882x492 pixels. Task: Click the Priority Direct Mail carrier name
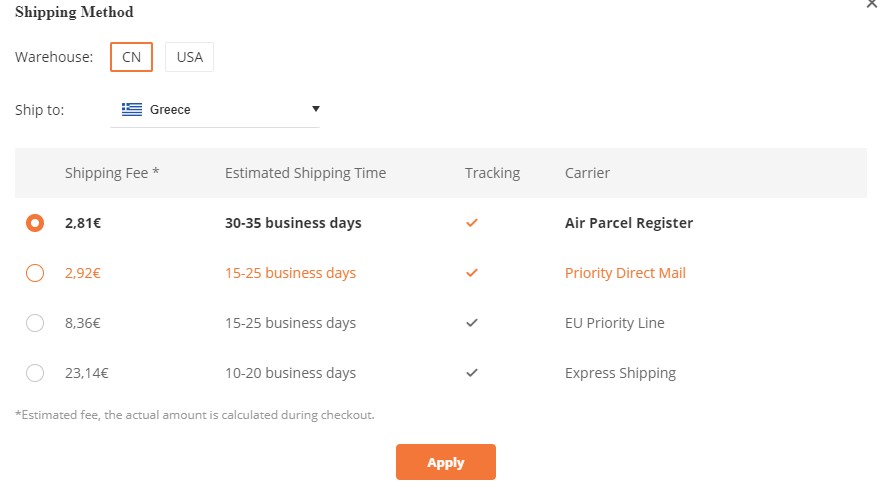click(626, 273)
